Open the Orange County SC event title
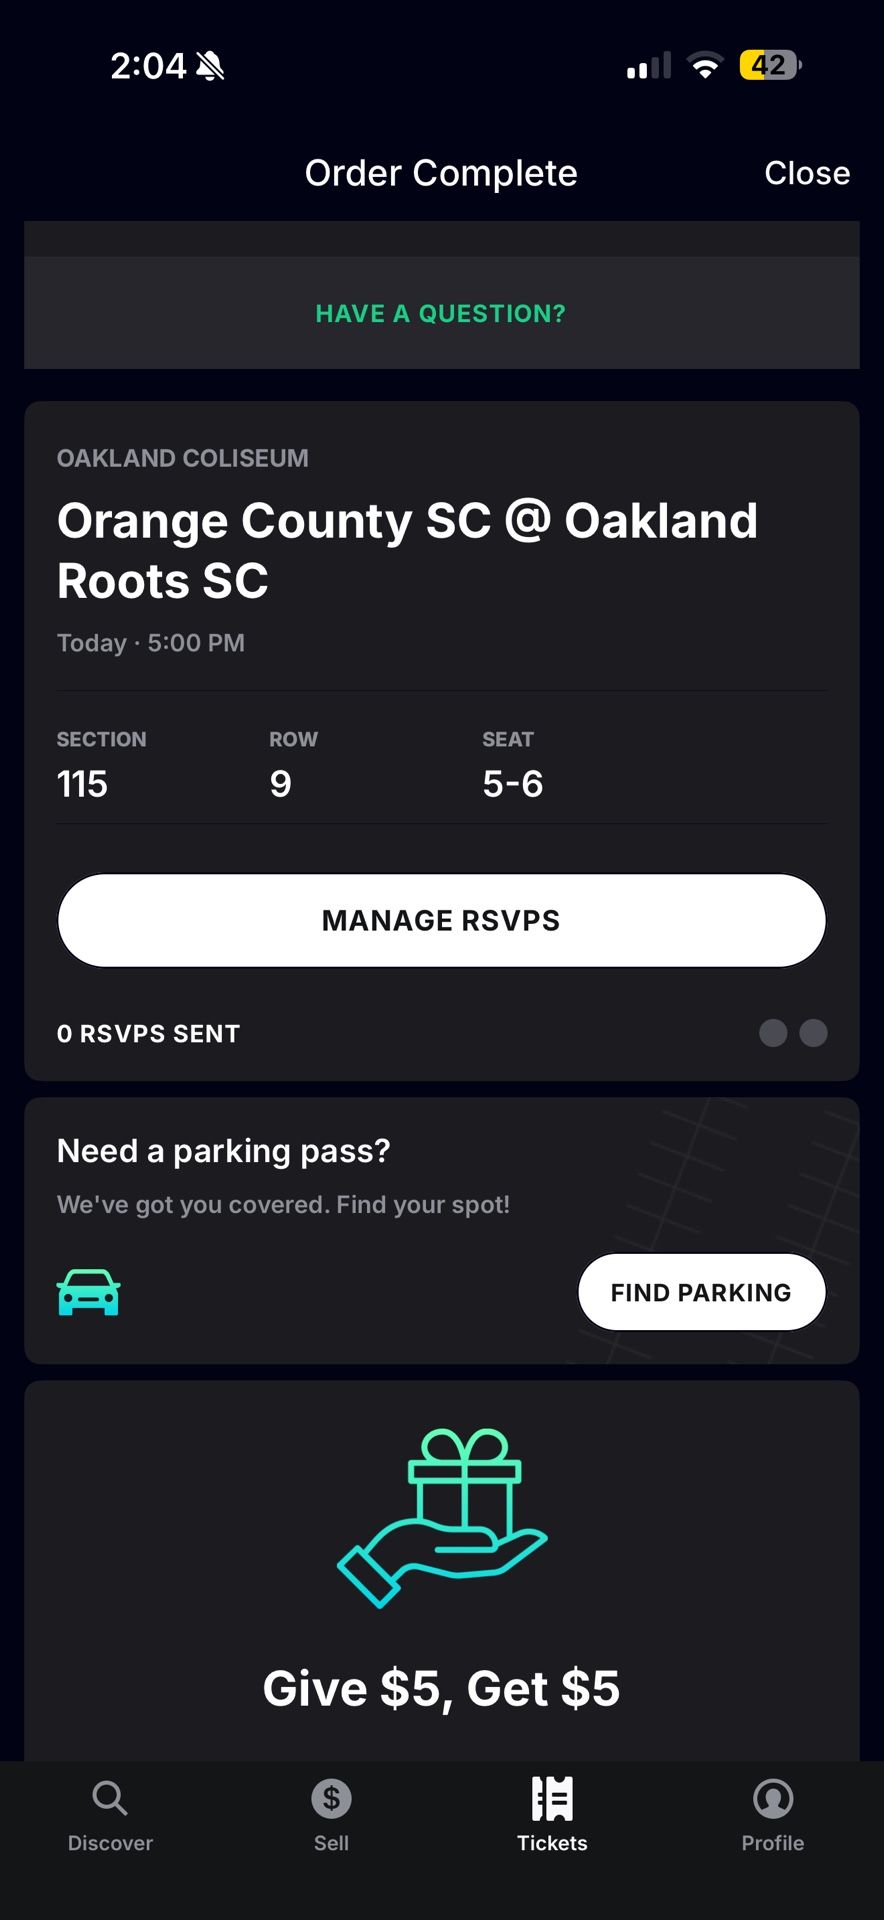 (407, 551)
